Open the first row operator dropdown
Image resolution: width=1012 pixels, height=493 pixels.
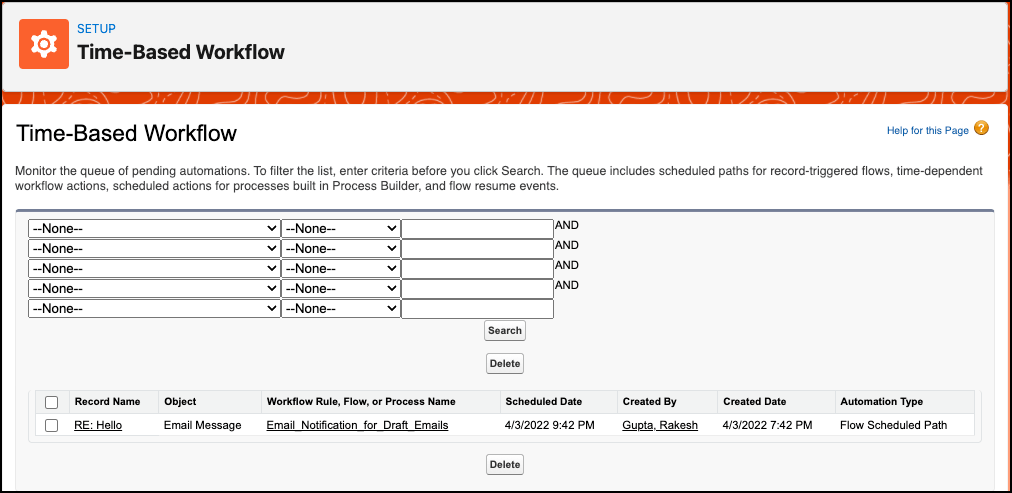pyautogui.click(x=341, y=229)
